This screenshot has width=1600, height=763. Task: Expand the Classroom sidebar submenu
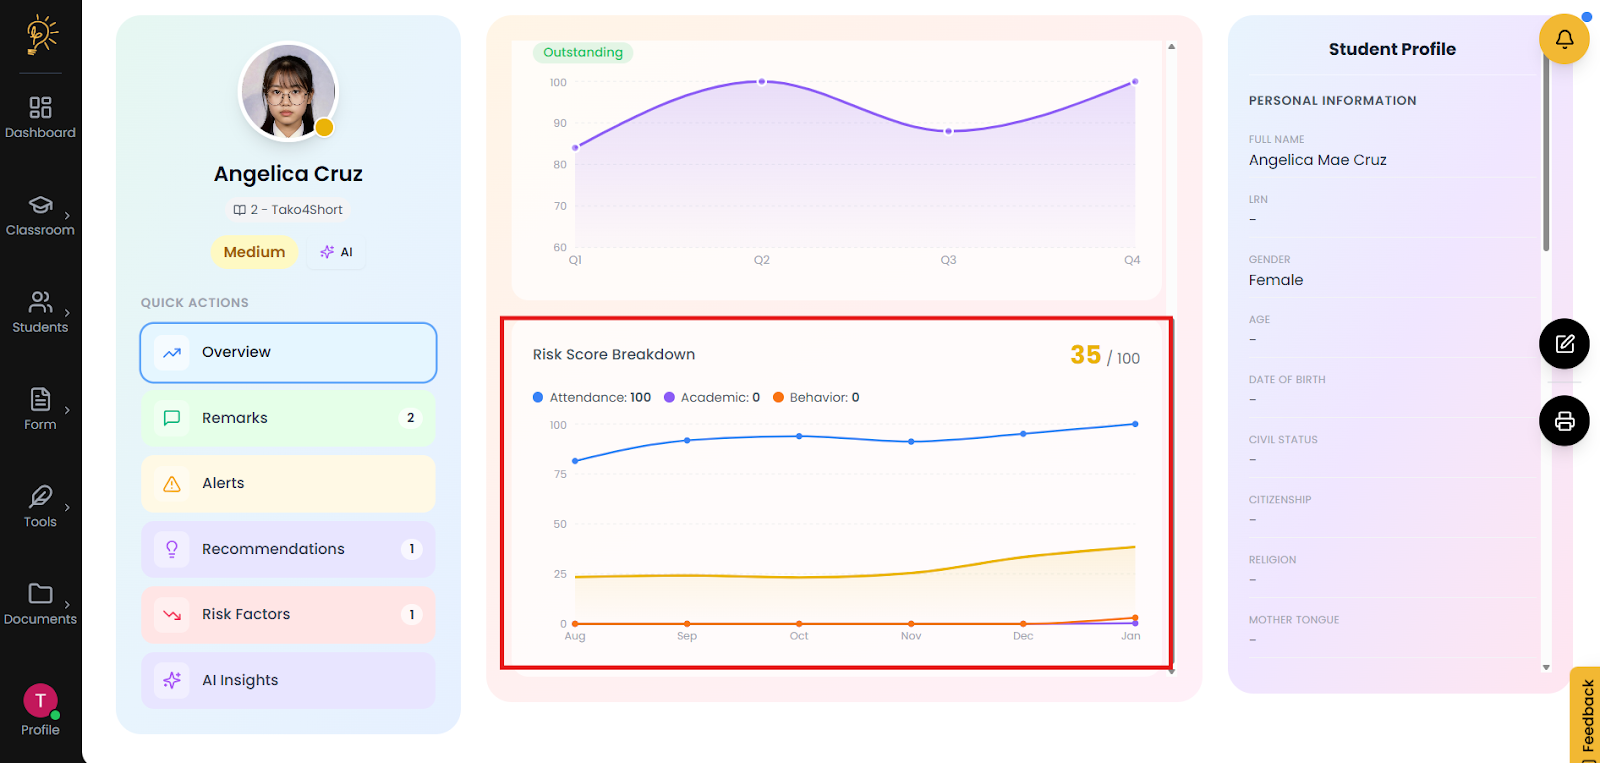coord(67,215)
